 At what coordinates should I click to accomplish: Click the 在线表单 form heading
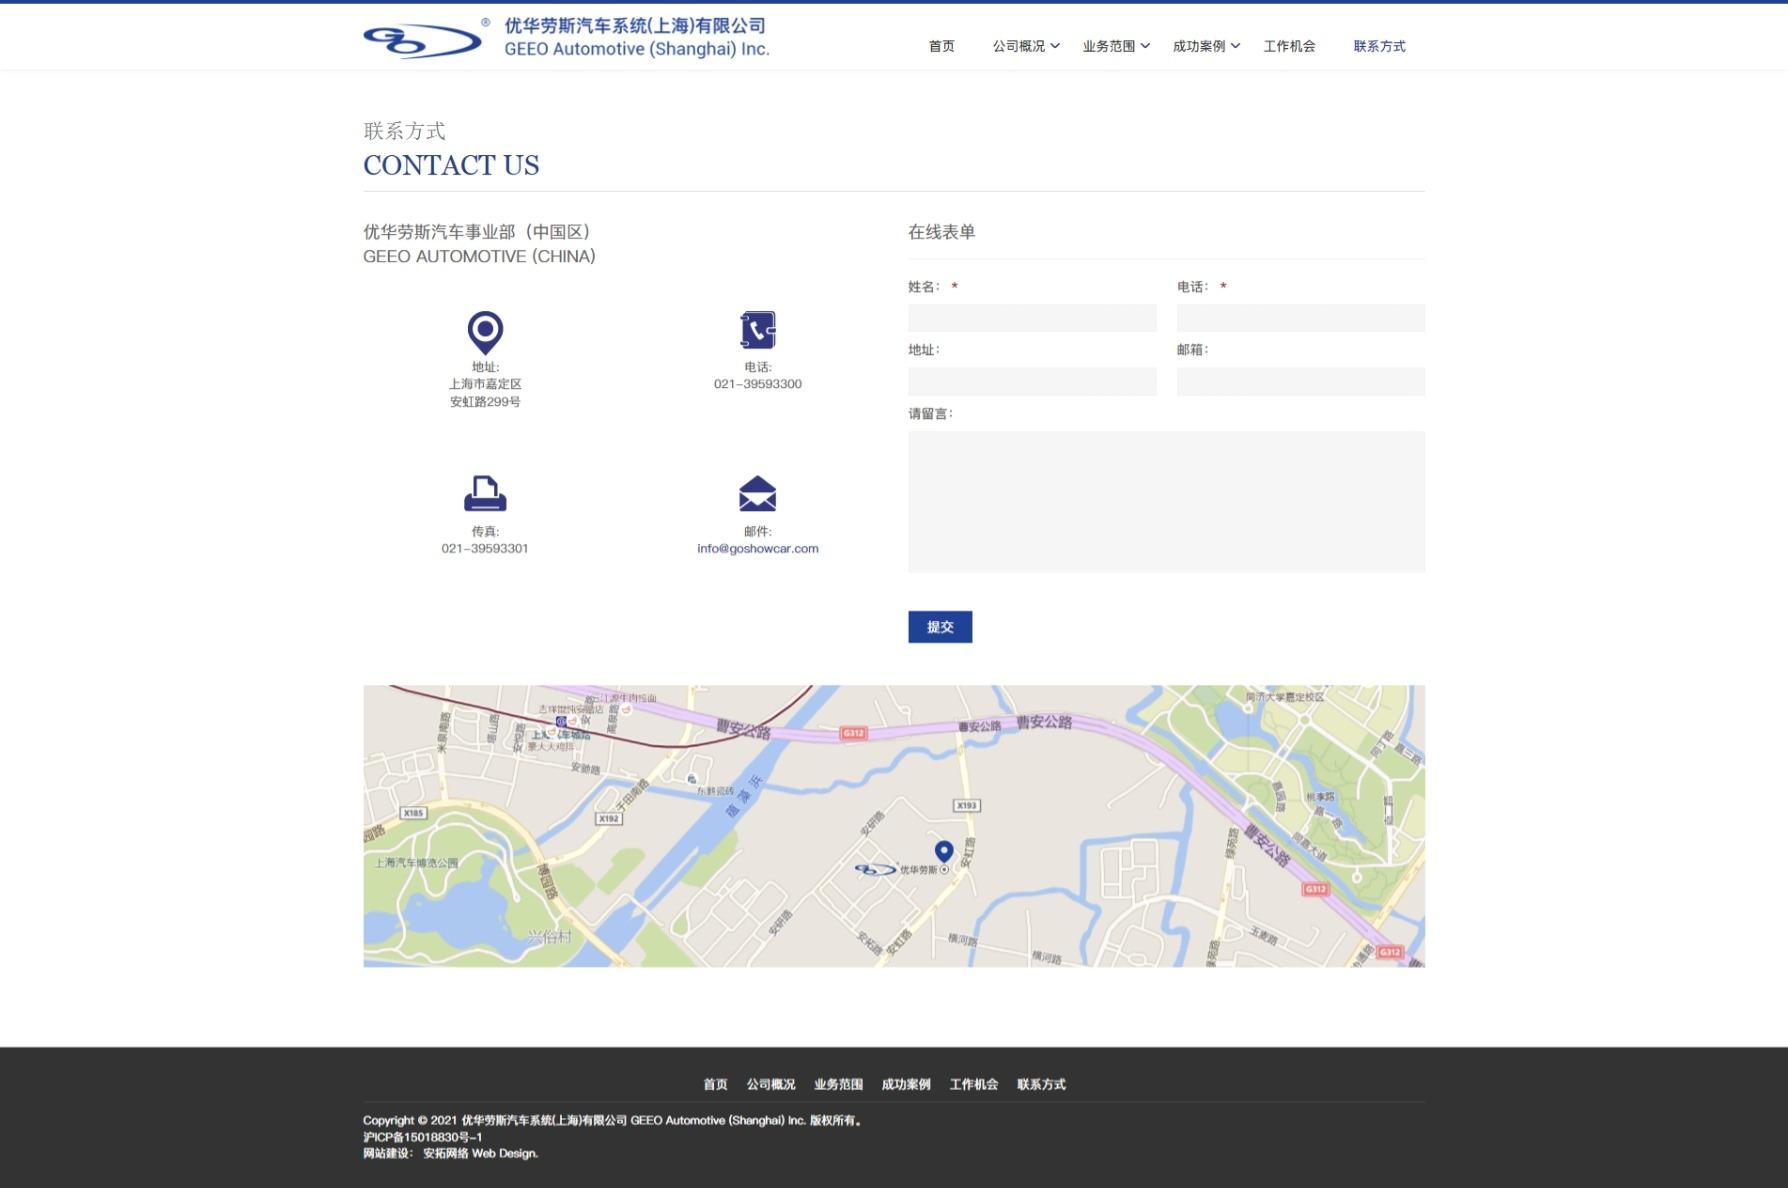(941, 232)
